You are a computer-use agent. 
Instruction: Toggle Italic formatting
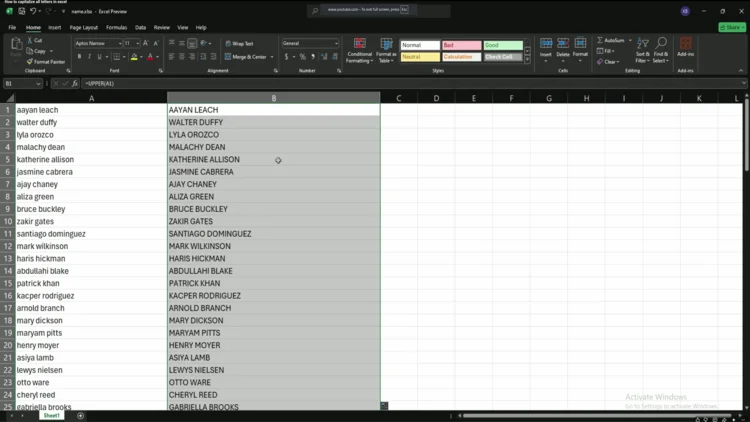89,57
